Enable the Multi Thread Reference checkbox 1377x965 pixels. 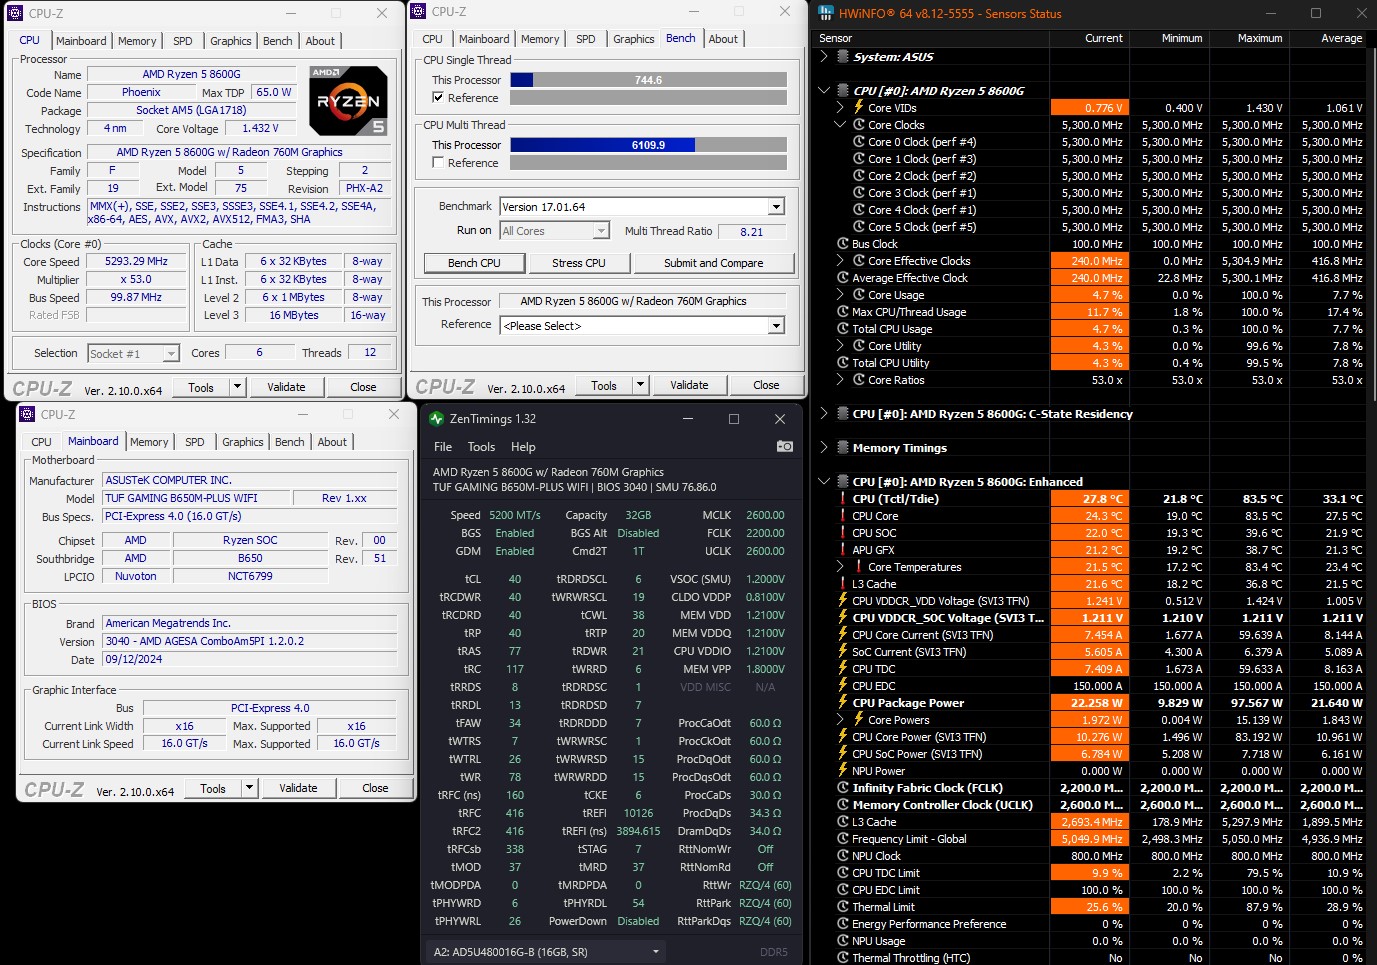pos(438,163)
